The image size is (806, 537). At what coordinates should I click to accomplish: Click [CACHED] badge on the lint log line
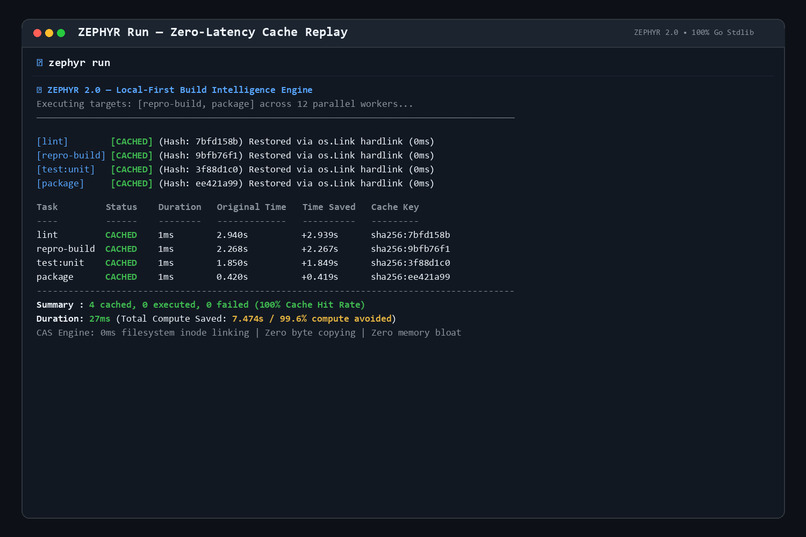click(132, 141)
